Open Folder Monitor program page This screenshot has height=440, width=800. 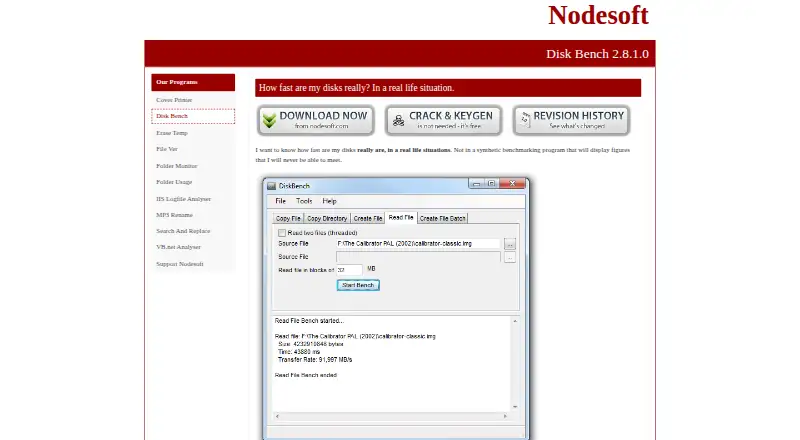(x=177, y=166)
